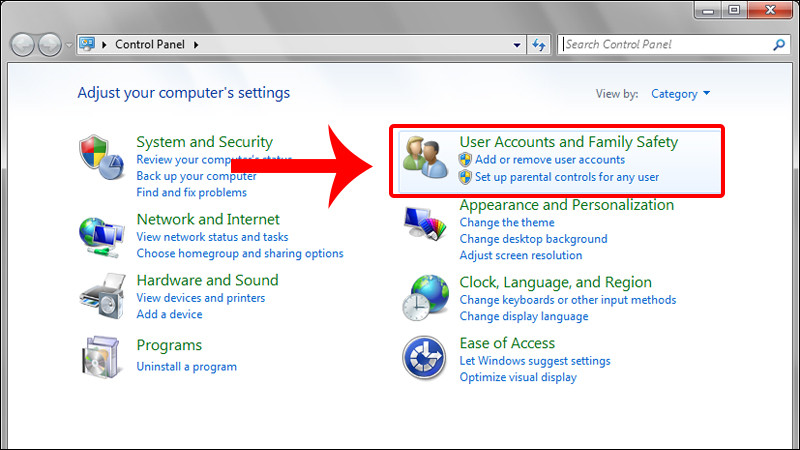Open the Programs heading
This screenshot has width=800, height=450.
tap(169, 345)
